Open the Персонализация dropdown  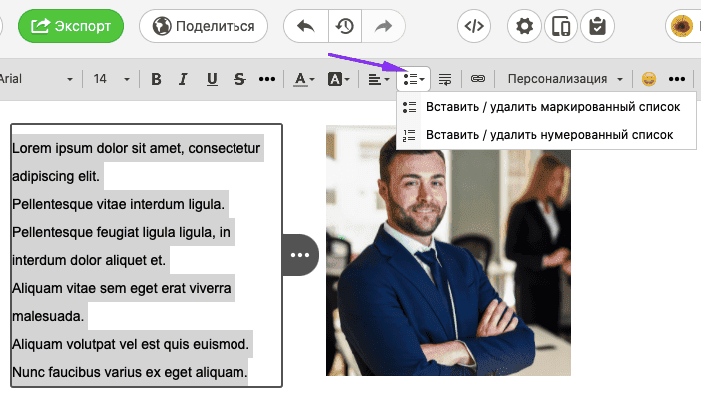click(x=565, y=79)
